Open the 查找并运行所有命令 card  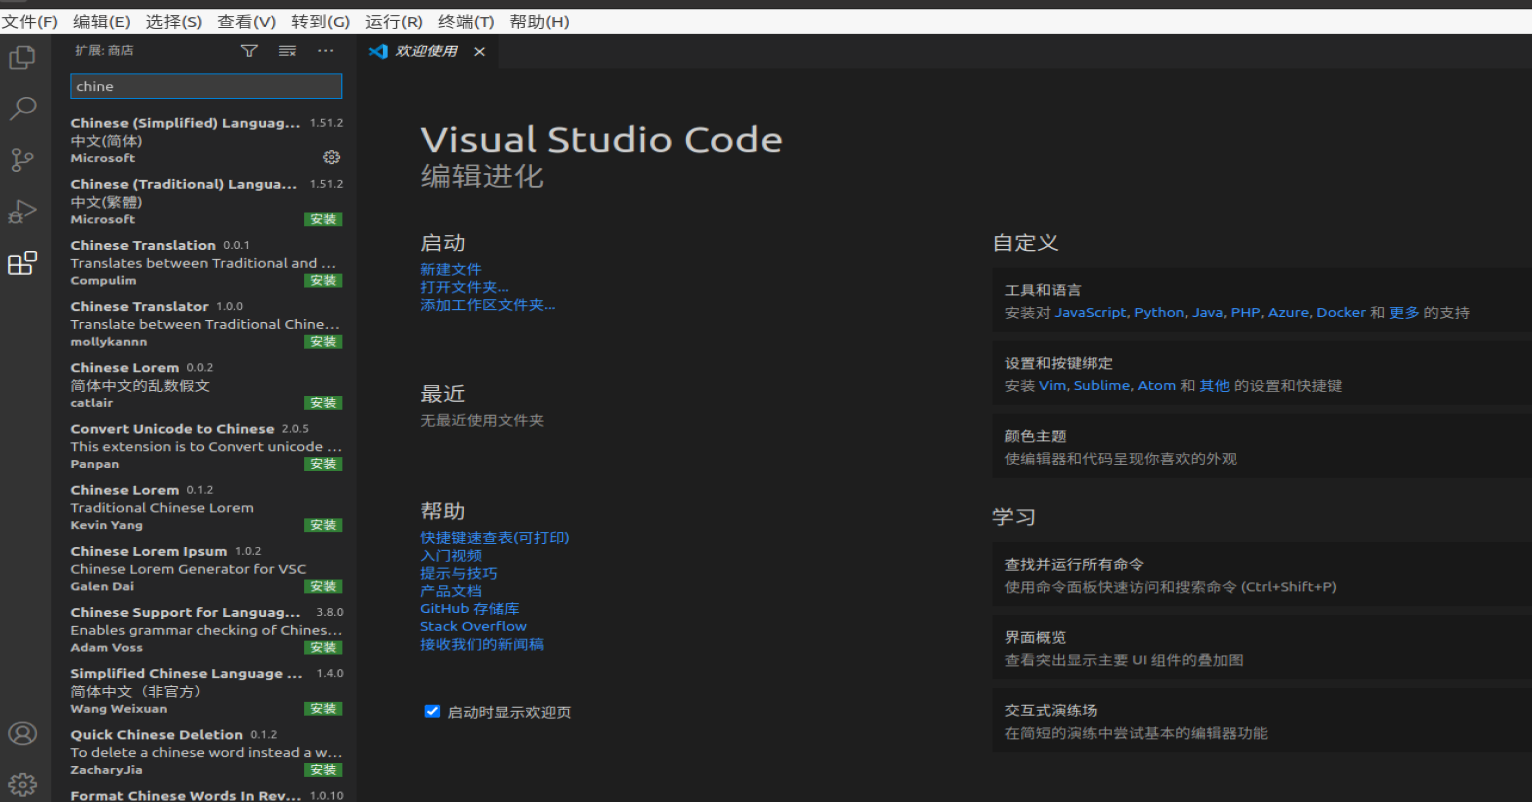[1262, 575]
